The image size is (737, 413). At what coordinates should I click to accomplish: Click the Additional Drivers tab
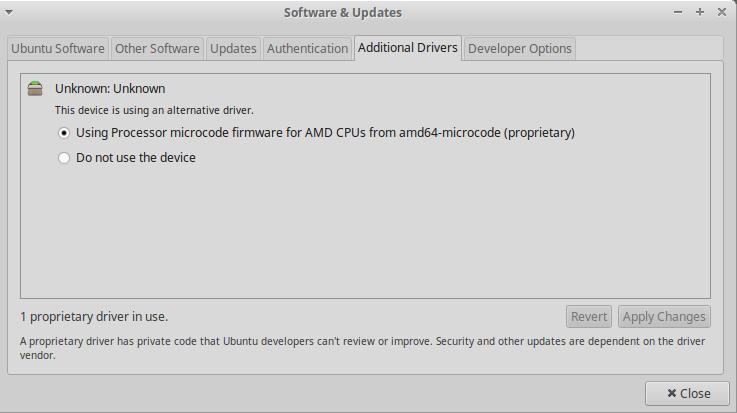point(407,48)
